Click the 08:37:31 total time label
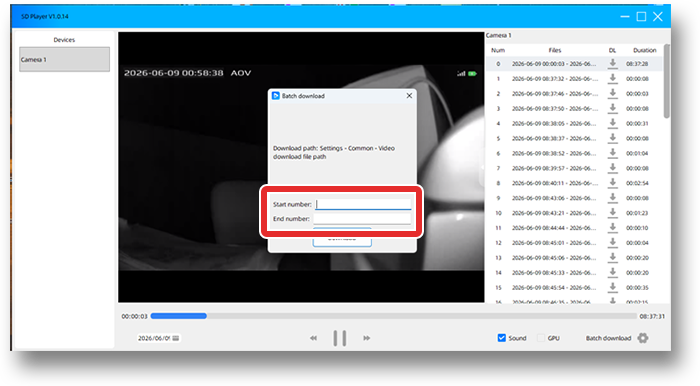Image resolution: width=700 pixels, height=386 pixels. coord(652,316)
